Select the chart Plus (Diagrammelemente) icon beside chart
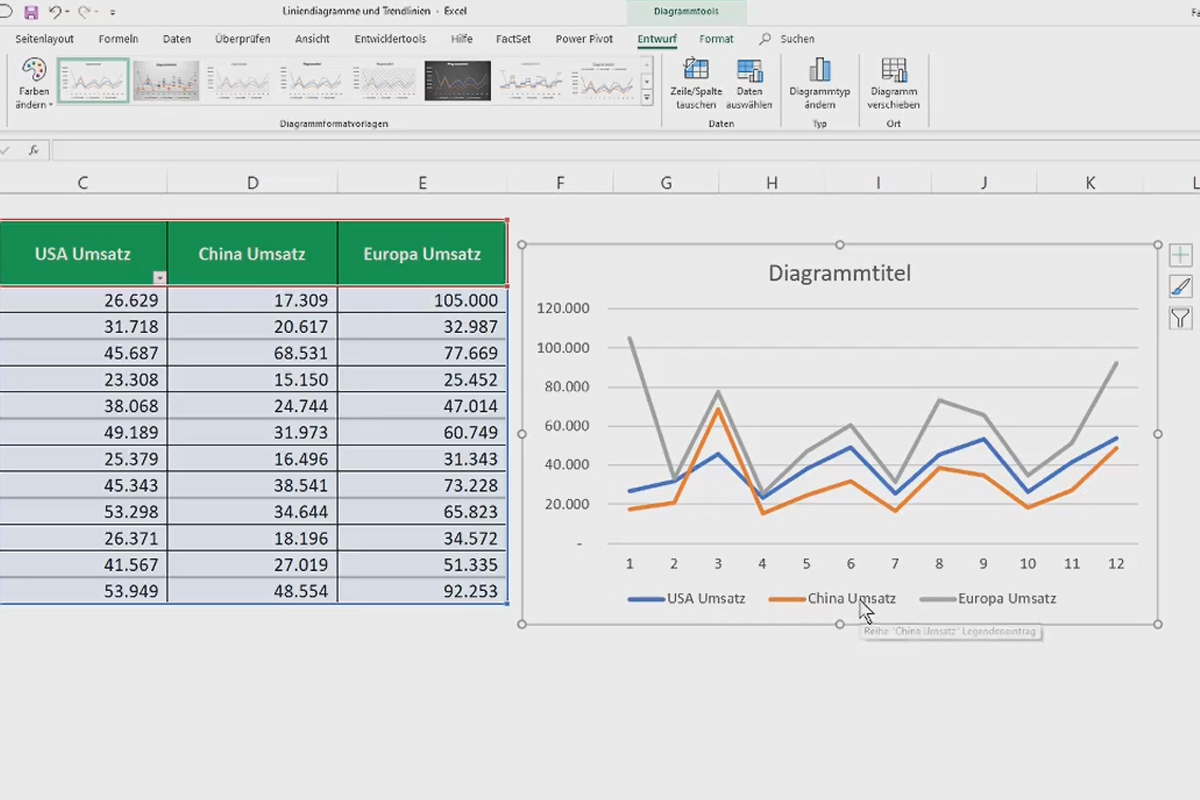Image resolution: width=1200 pixels, height=800 pixels. click(1180, 255)
